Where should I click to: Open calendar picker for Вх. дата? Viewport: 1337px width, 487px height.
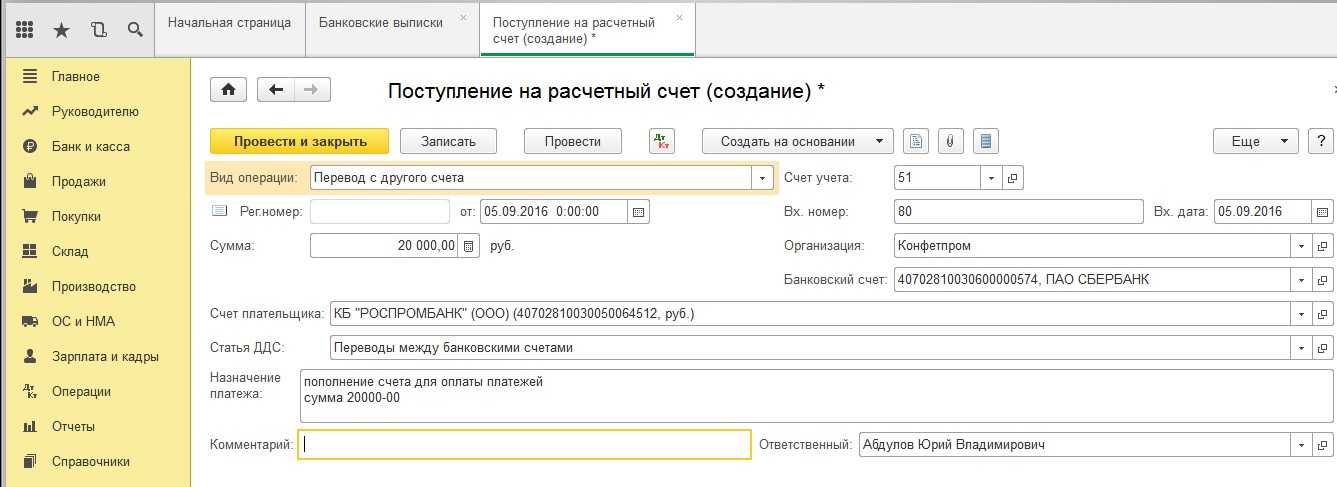[1323, 212]
